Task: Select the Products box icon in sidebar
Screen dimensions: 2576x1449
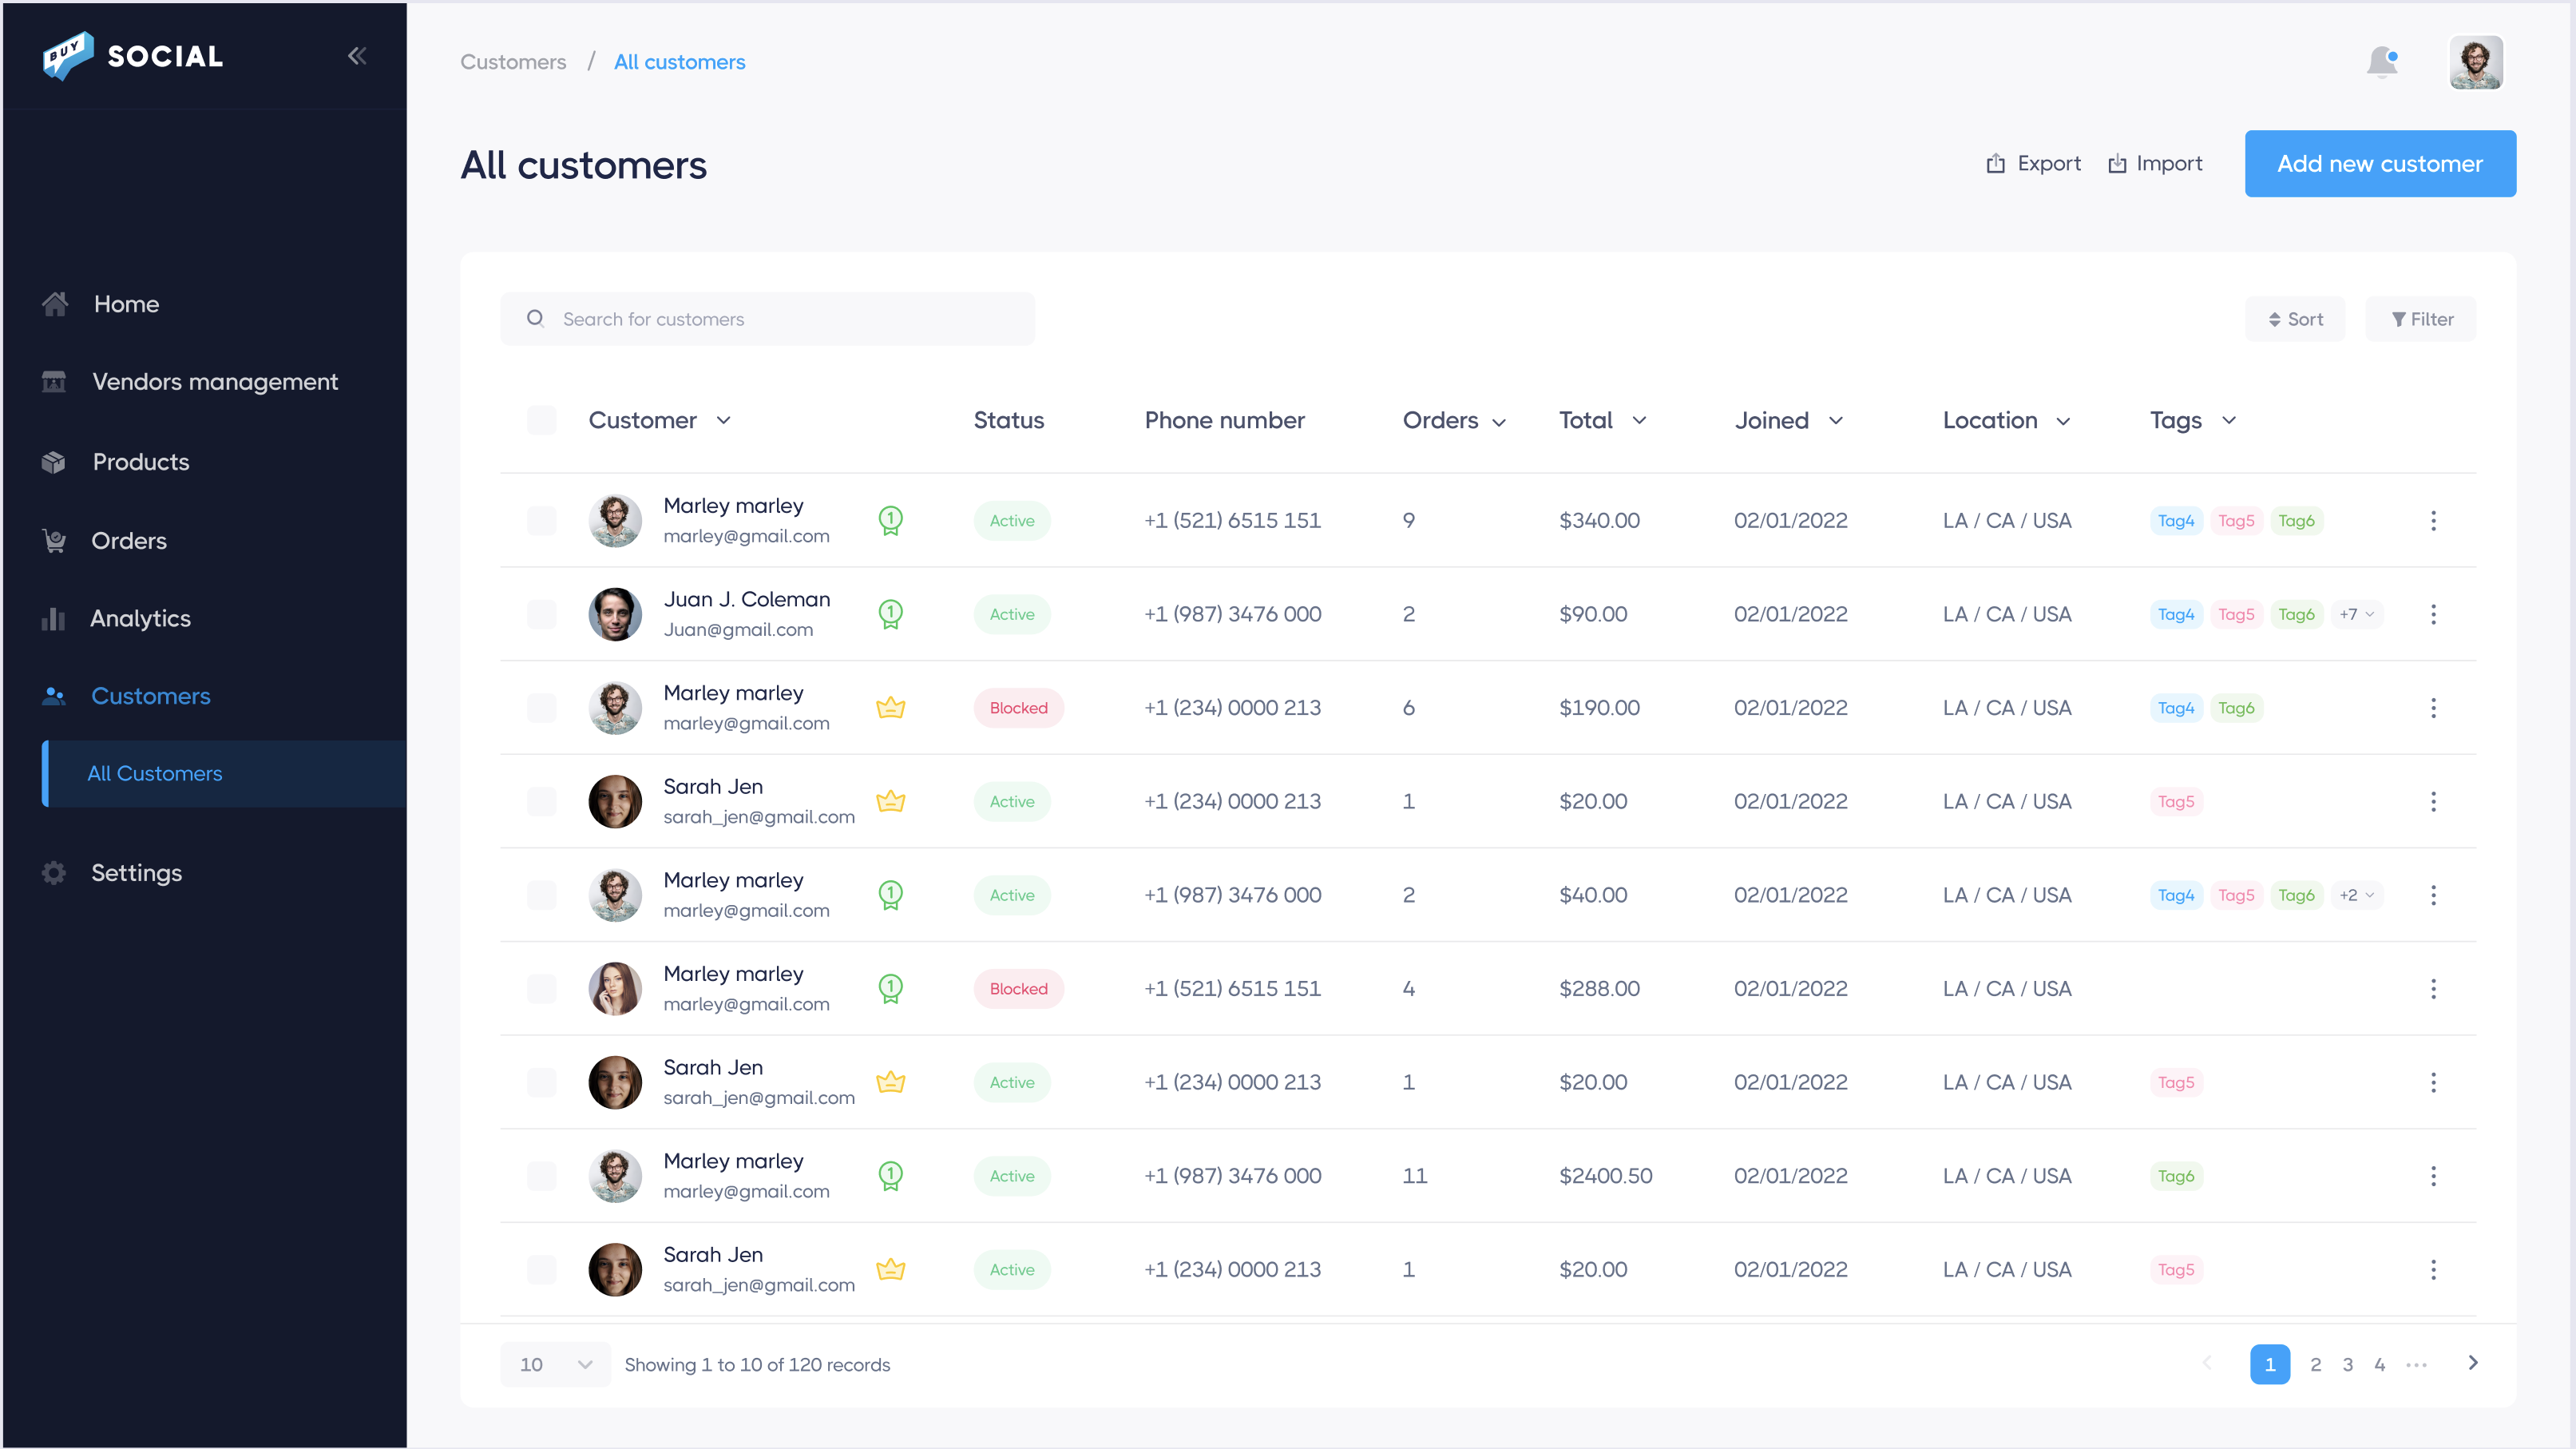Action: tap(53, 461)
